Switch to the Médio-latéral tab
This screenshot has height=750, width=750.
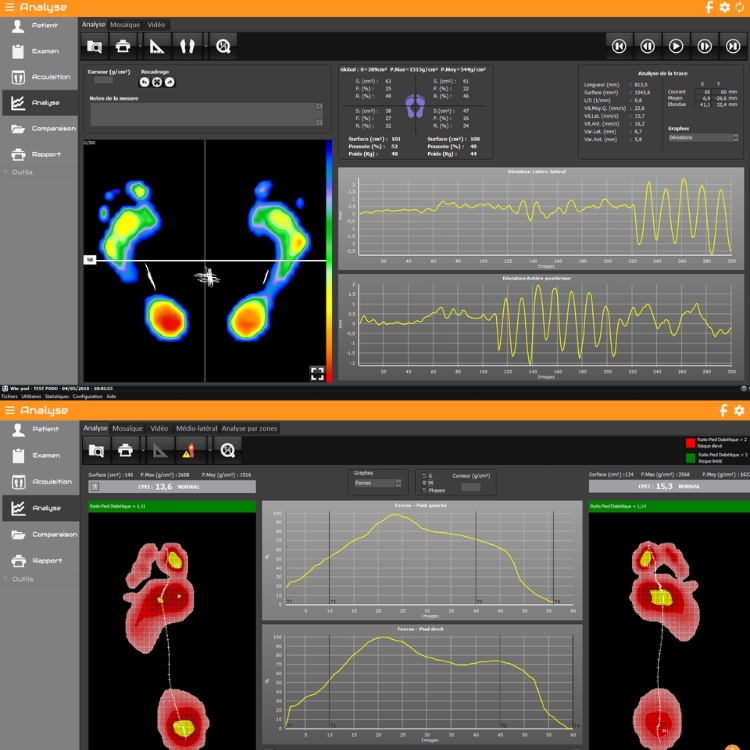click(195, 428)
